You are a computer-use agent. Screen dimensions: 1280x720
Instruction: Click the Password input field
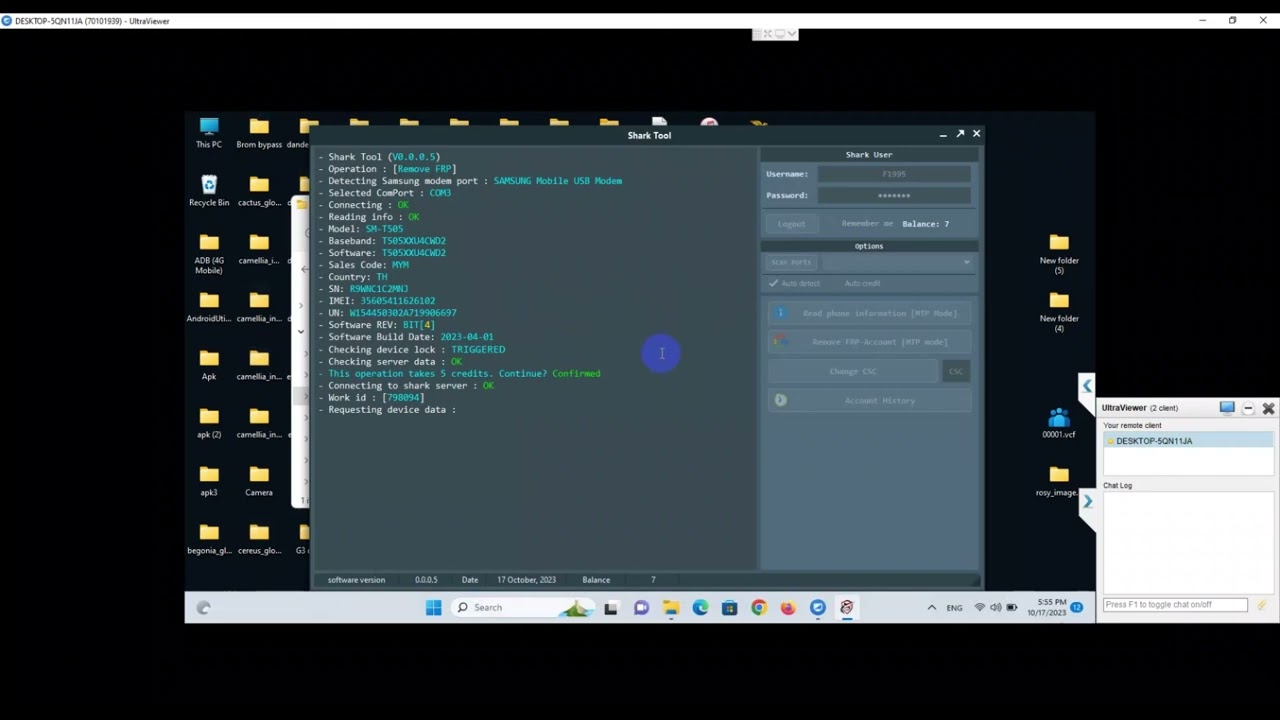[894, 196]
